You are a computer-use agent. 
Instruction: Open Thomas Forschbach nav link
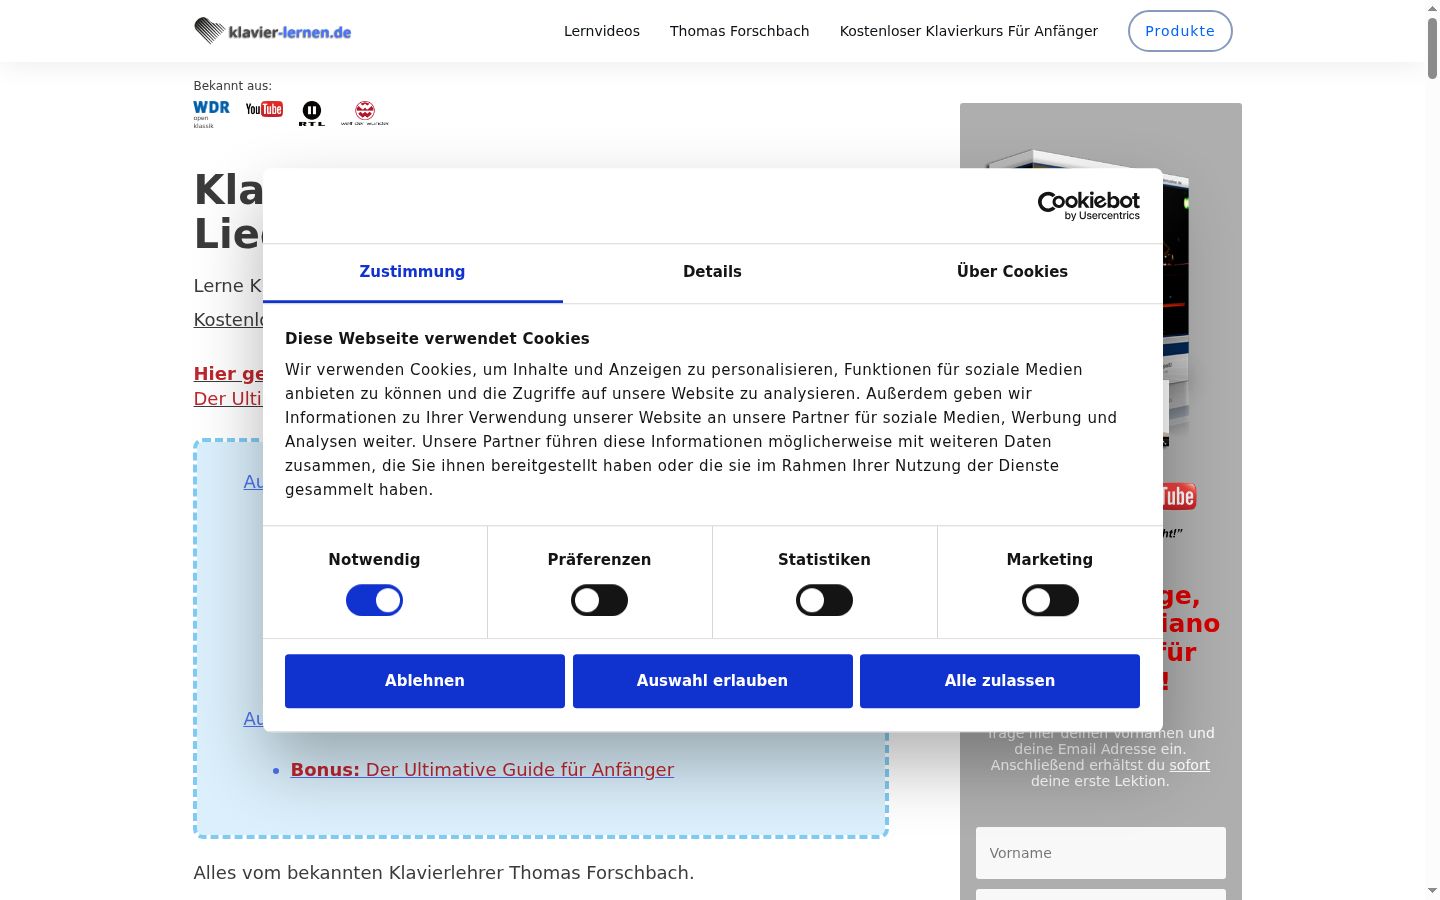(x=740, y=31)
